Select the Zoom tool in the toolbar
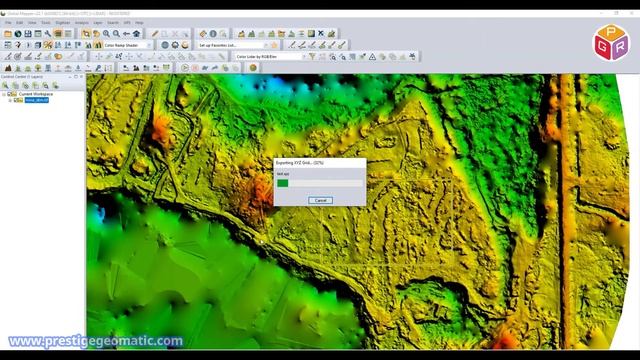640x360 pixels. point(86,34)
